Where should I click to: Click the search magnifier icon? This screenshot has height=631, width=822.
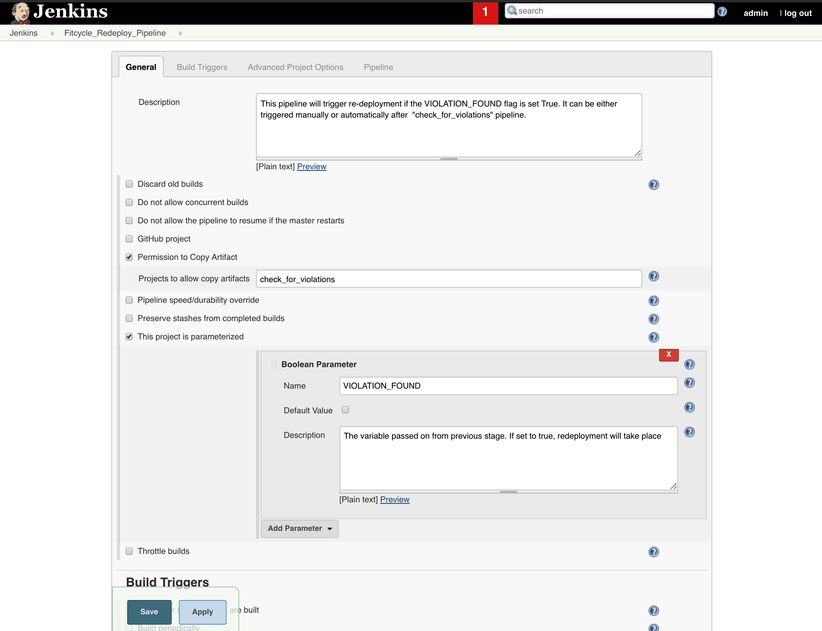(x=512, y=10)
